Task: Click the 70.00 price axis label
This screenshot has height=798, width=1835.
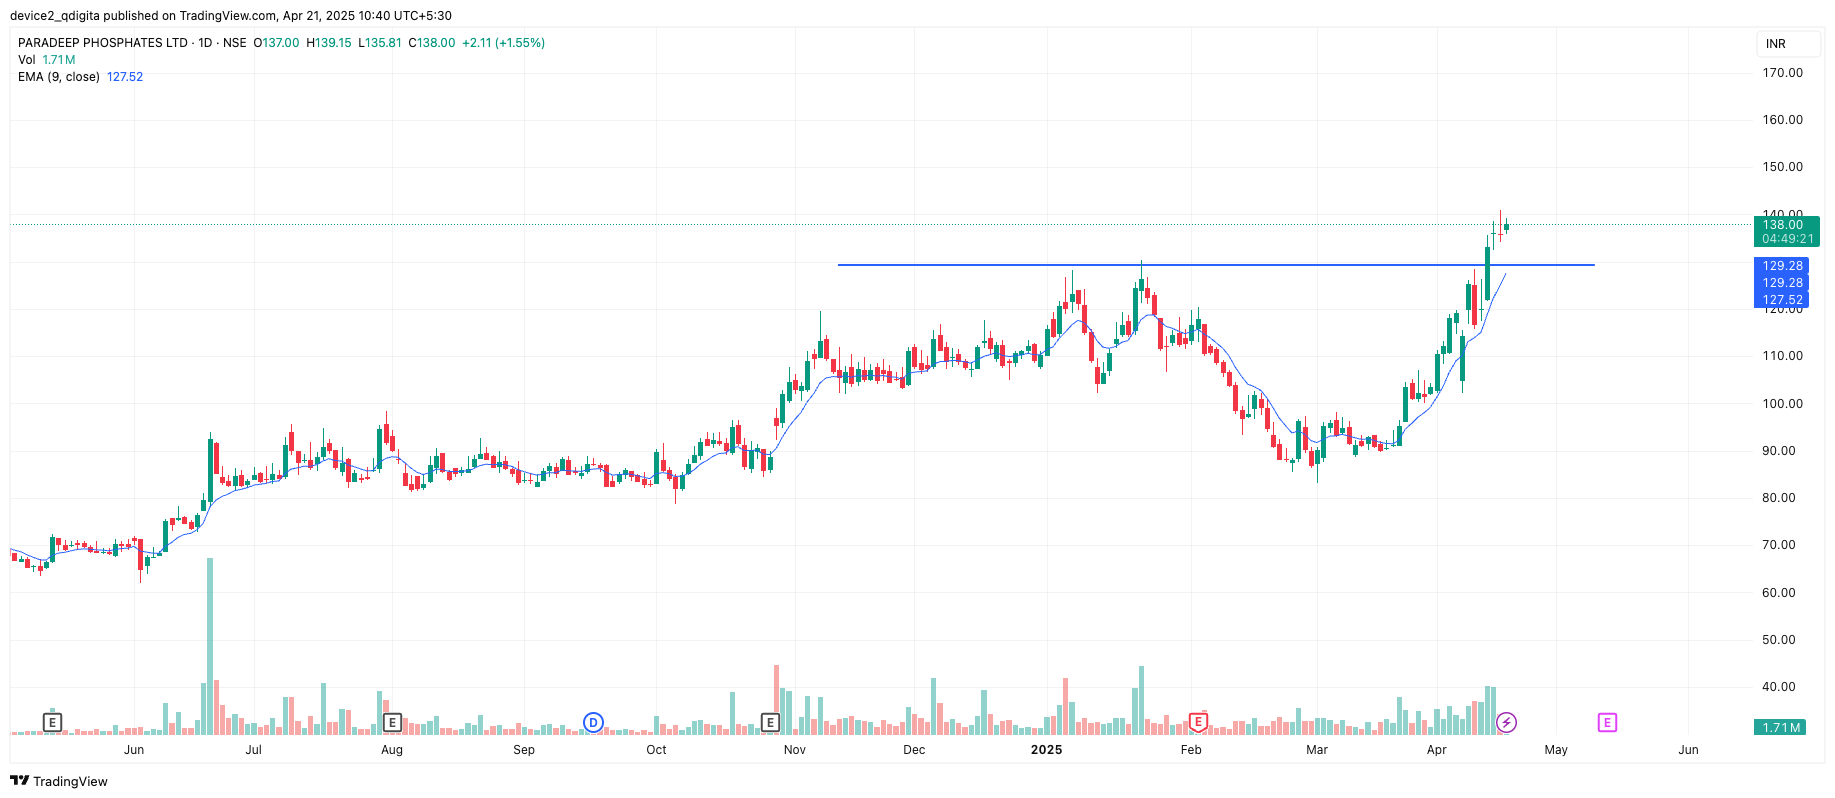Action: coord(1779,545)
